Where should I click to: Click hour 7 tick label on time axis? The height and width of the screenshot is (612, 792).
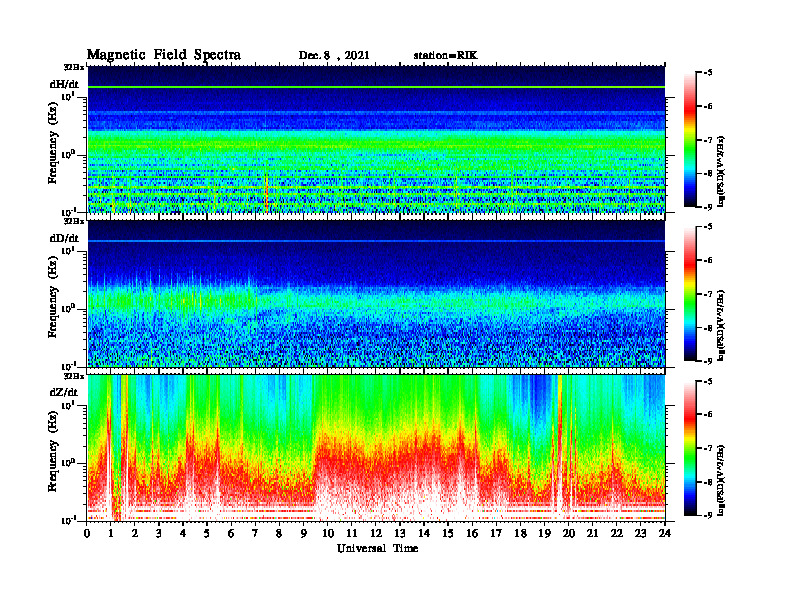point(255,533)
